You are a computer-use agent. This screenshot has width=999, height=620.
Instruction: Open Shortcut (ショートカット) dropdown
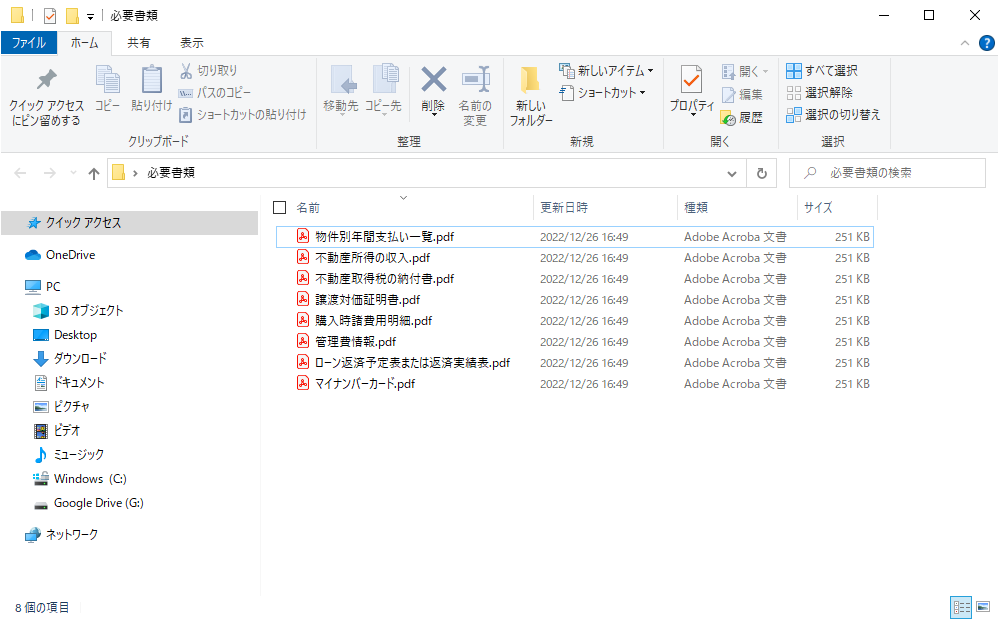point(603,92)
